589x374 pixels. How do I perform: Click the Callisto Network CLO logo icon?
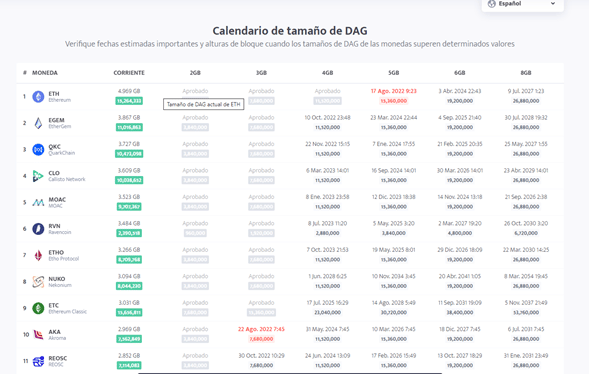click(38, 176)
